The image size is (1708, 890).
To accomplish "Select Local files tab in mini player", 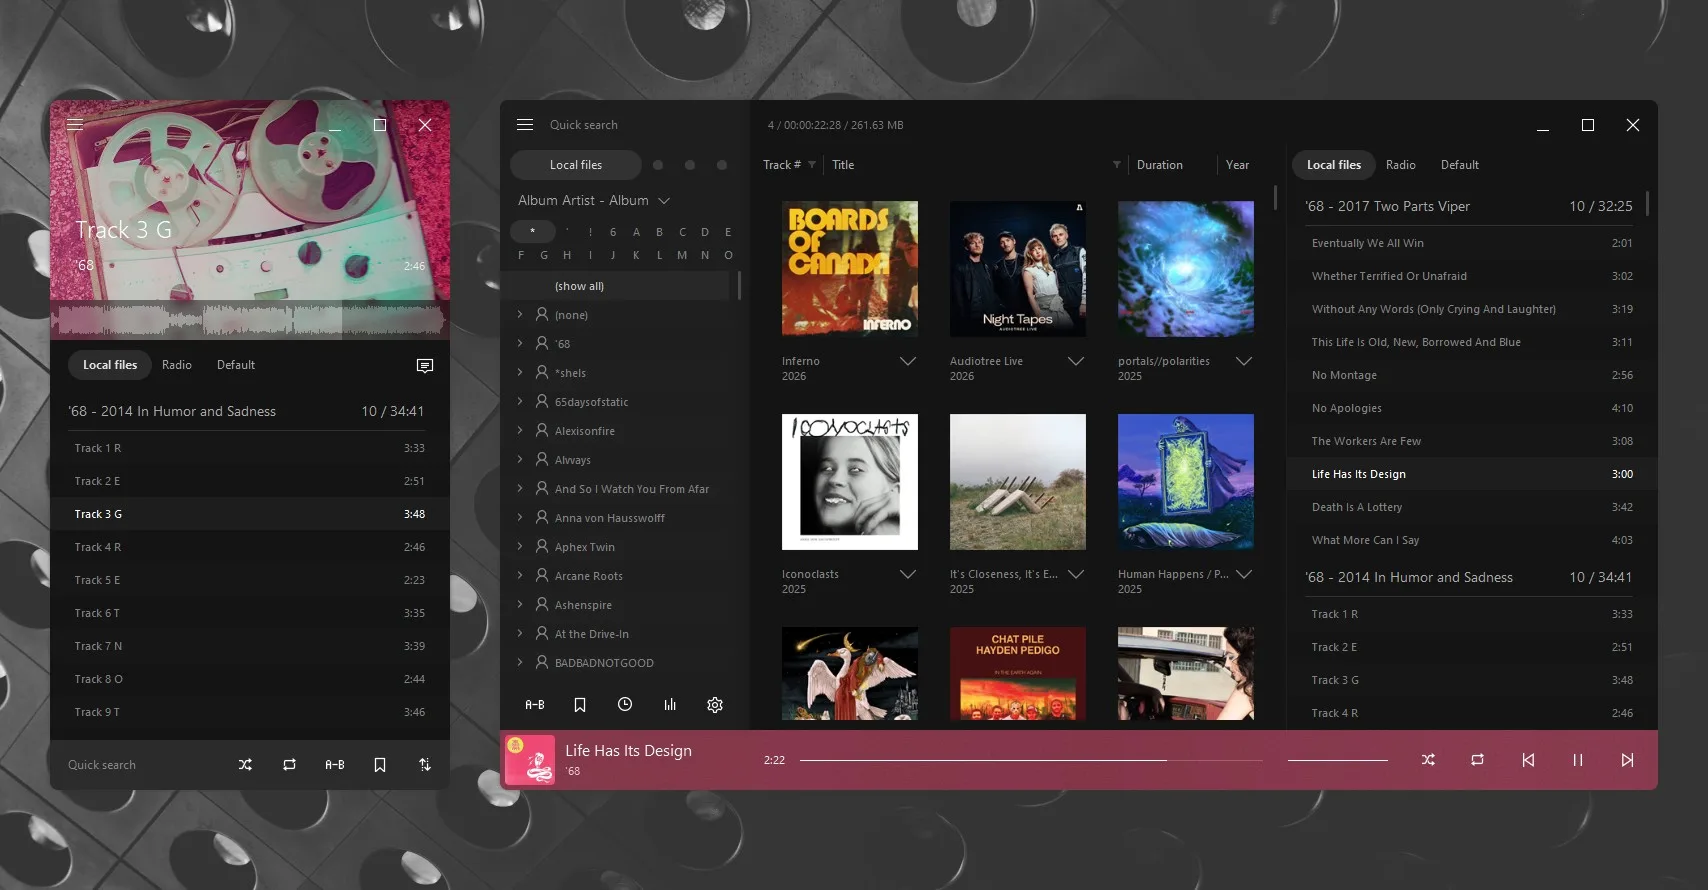I will tap(110, 365).
